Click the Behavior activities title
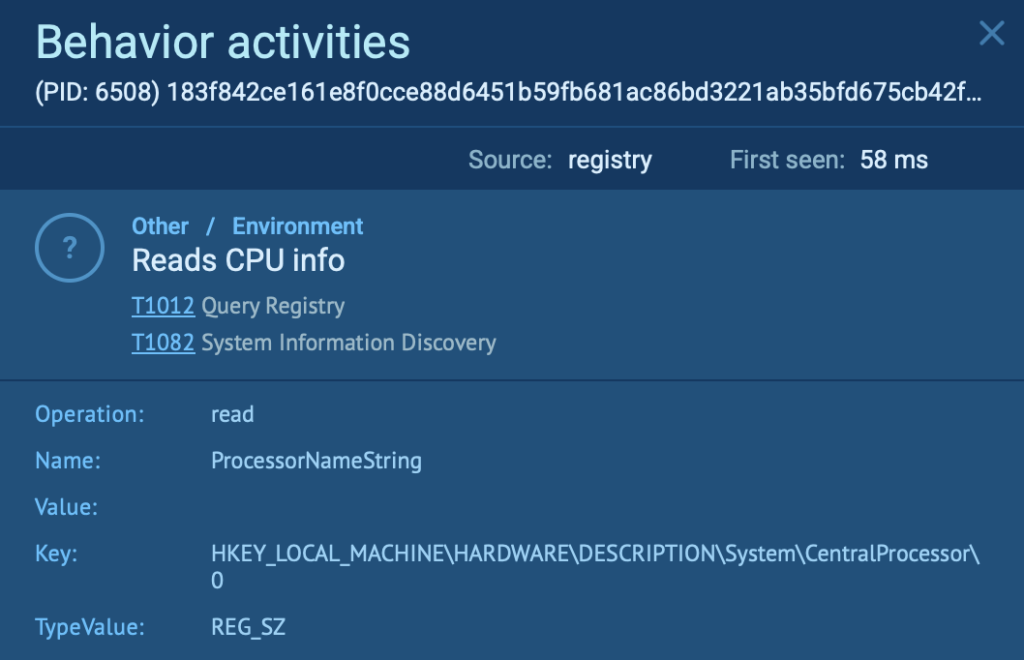Image resolution: width=1024 pixels, height=660 pixels. (x=223, y=43)
